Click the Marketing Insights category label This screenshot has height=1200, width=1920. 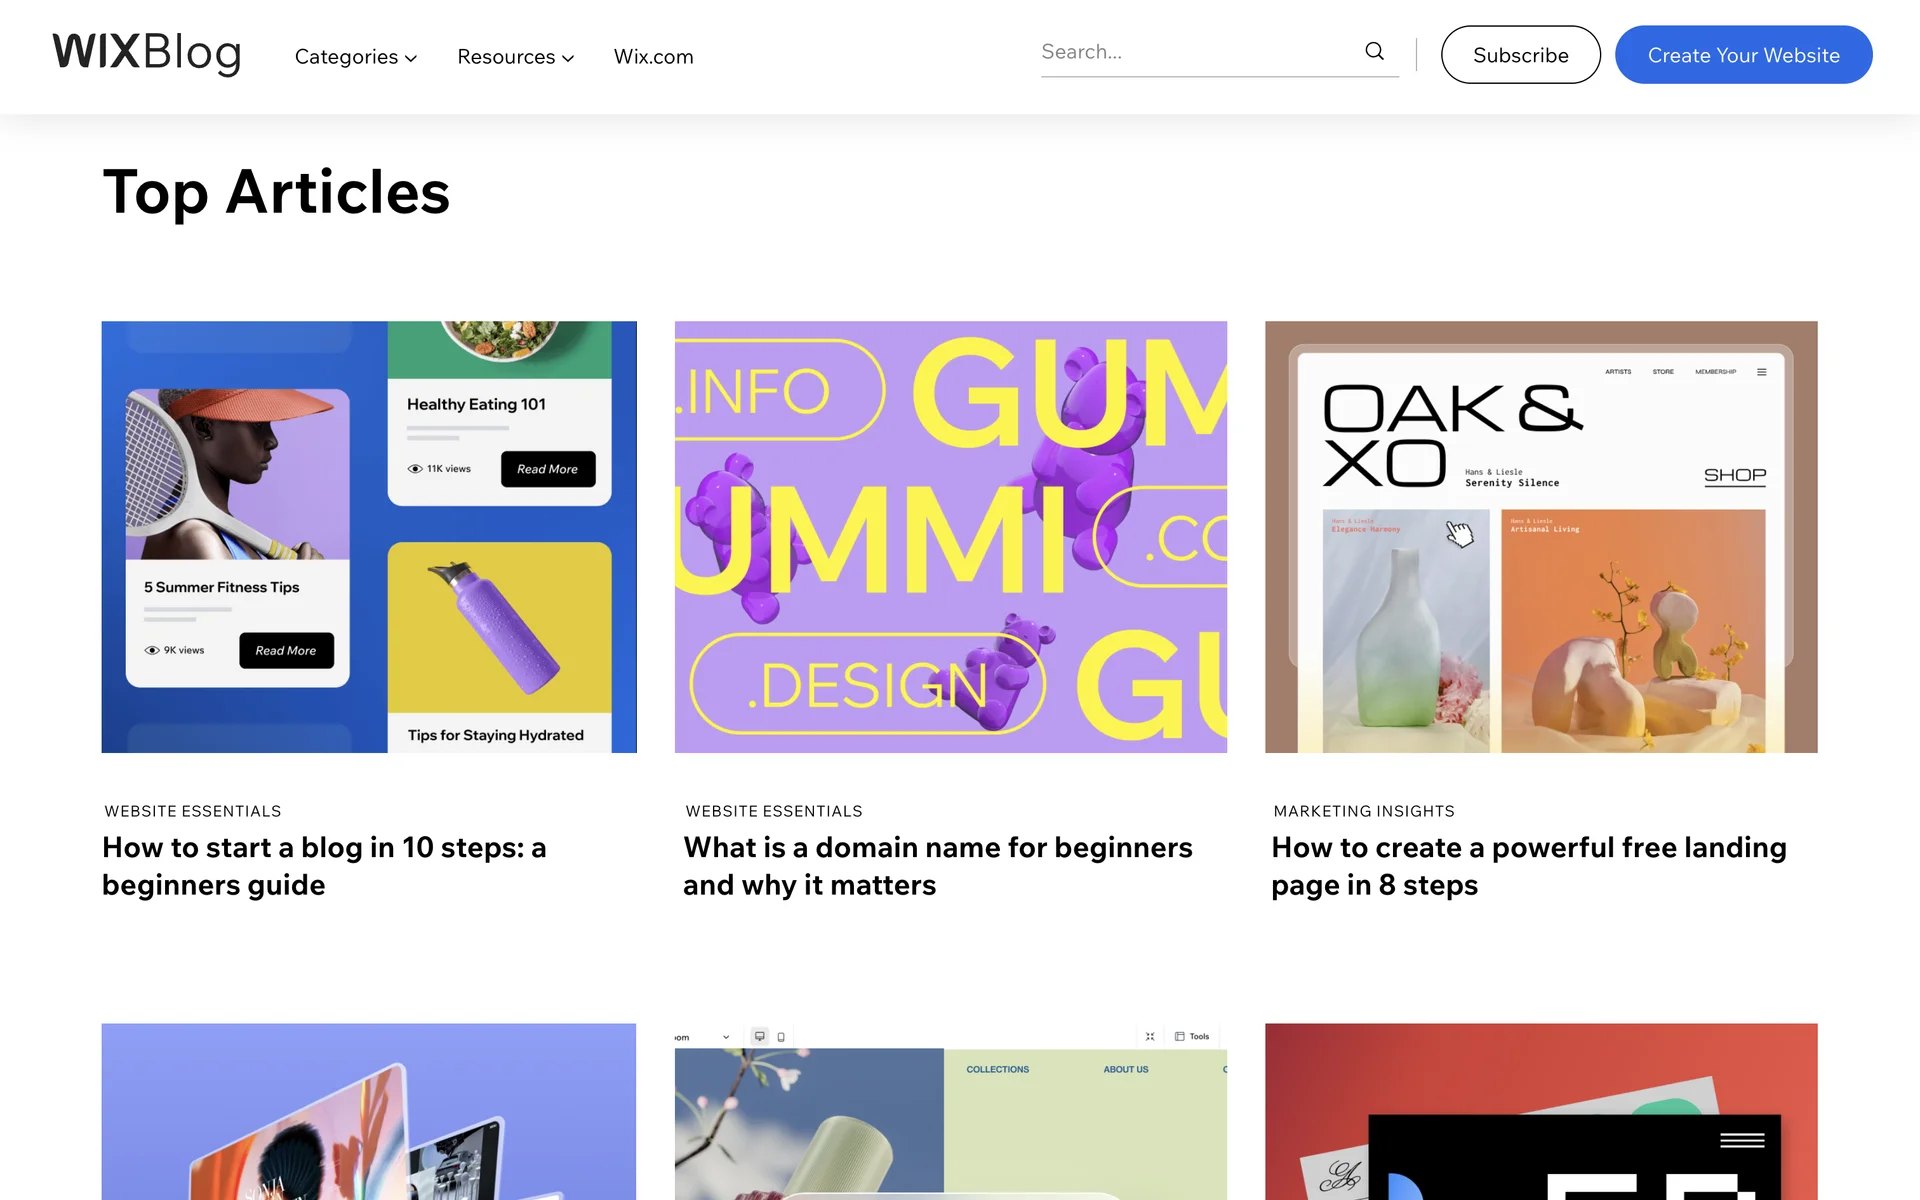(x=1364, y=811)
